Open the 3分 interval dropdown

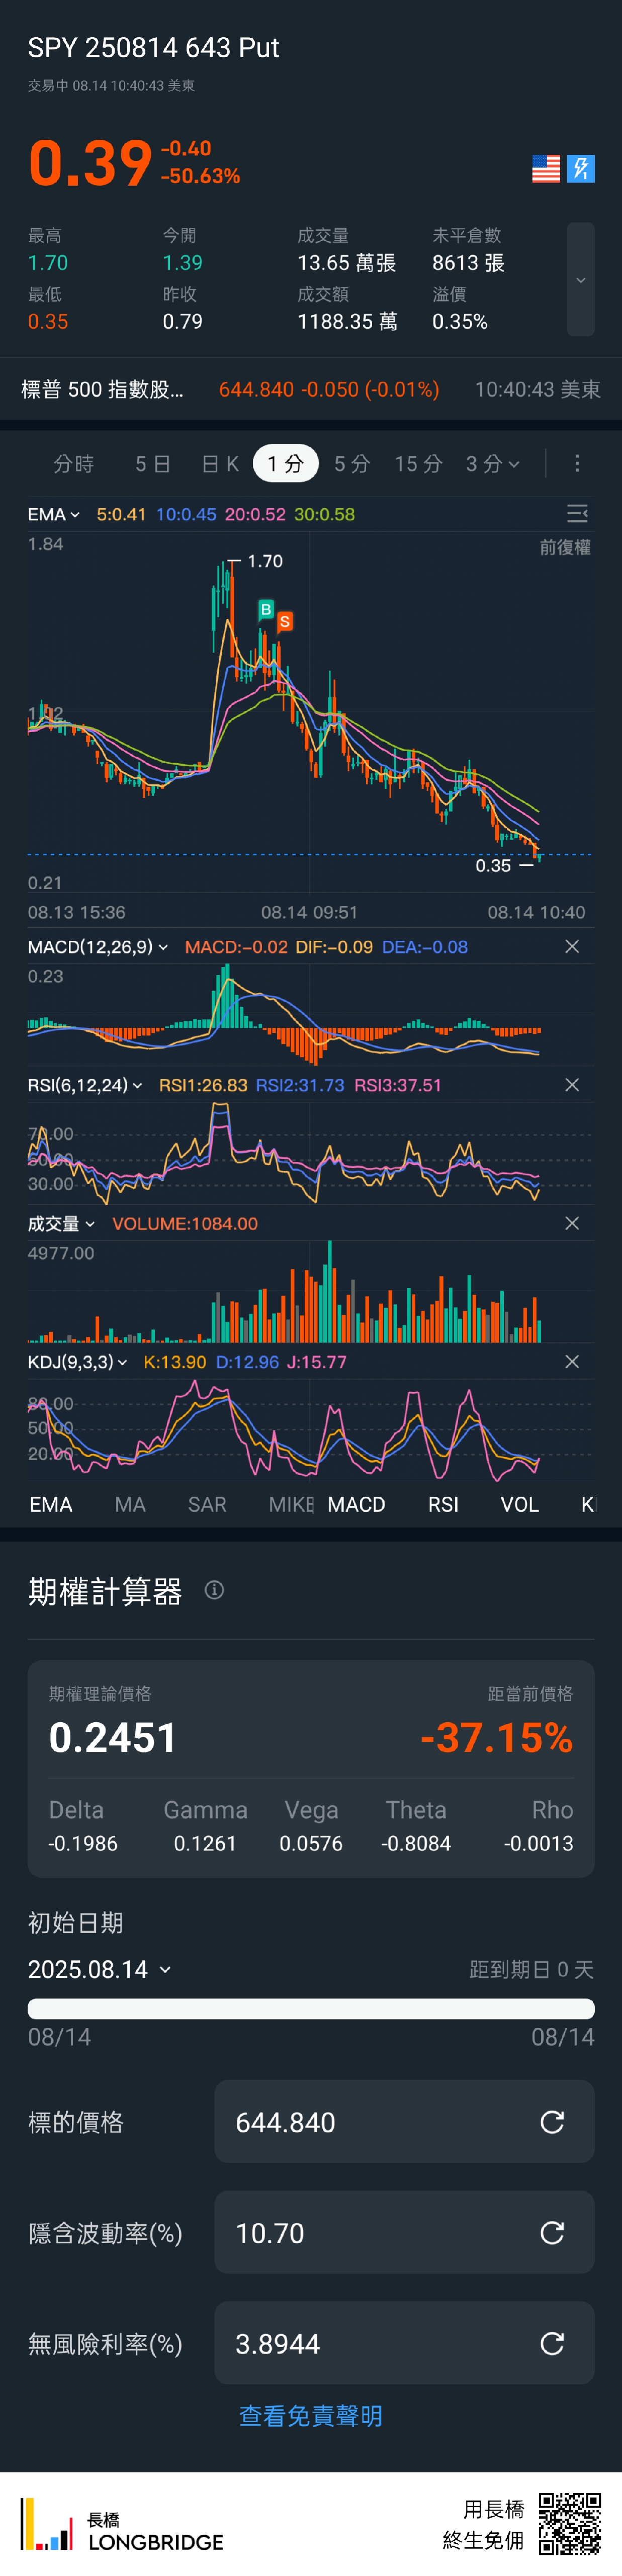point(493,463)
